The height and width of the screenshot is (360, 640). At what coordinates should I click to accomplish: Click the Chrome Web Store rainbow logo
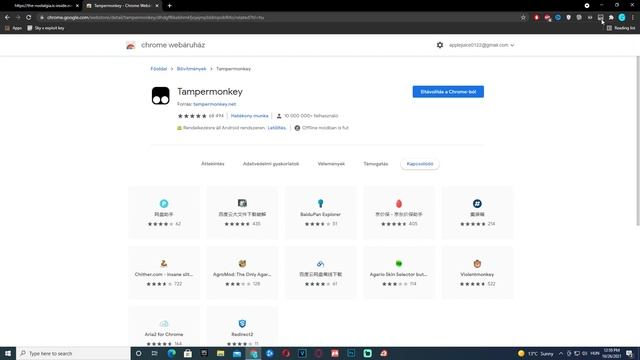pos(131,45)
